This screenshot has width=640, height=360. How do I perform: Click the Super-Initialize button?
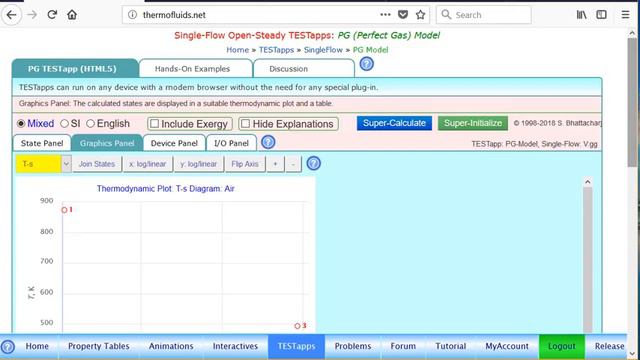(473, 123)
